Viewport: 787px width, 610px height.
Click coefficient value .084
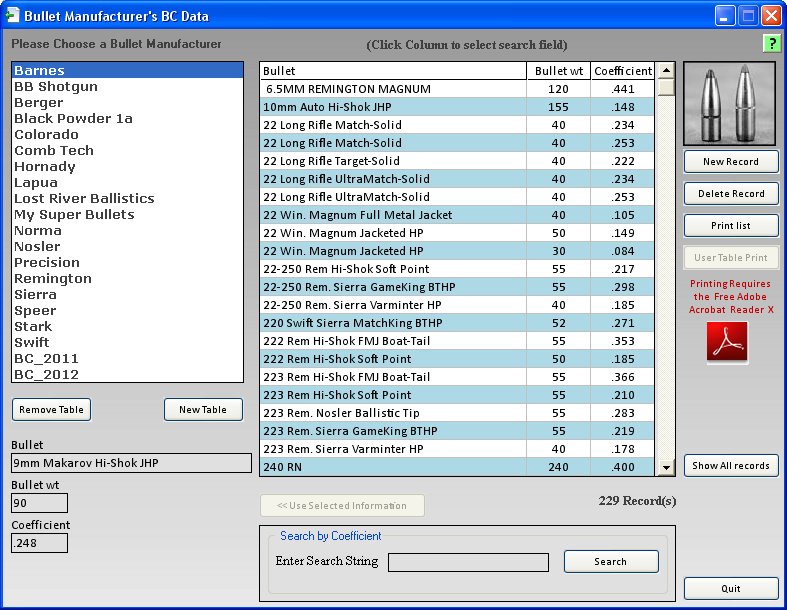623,251
